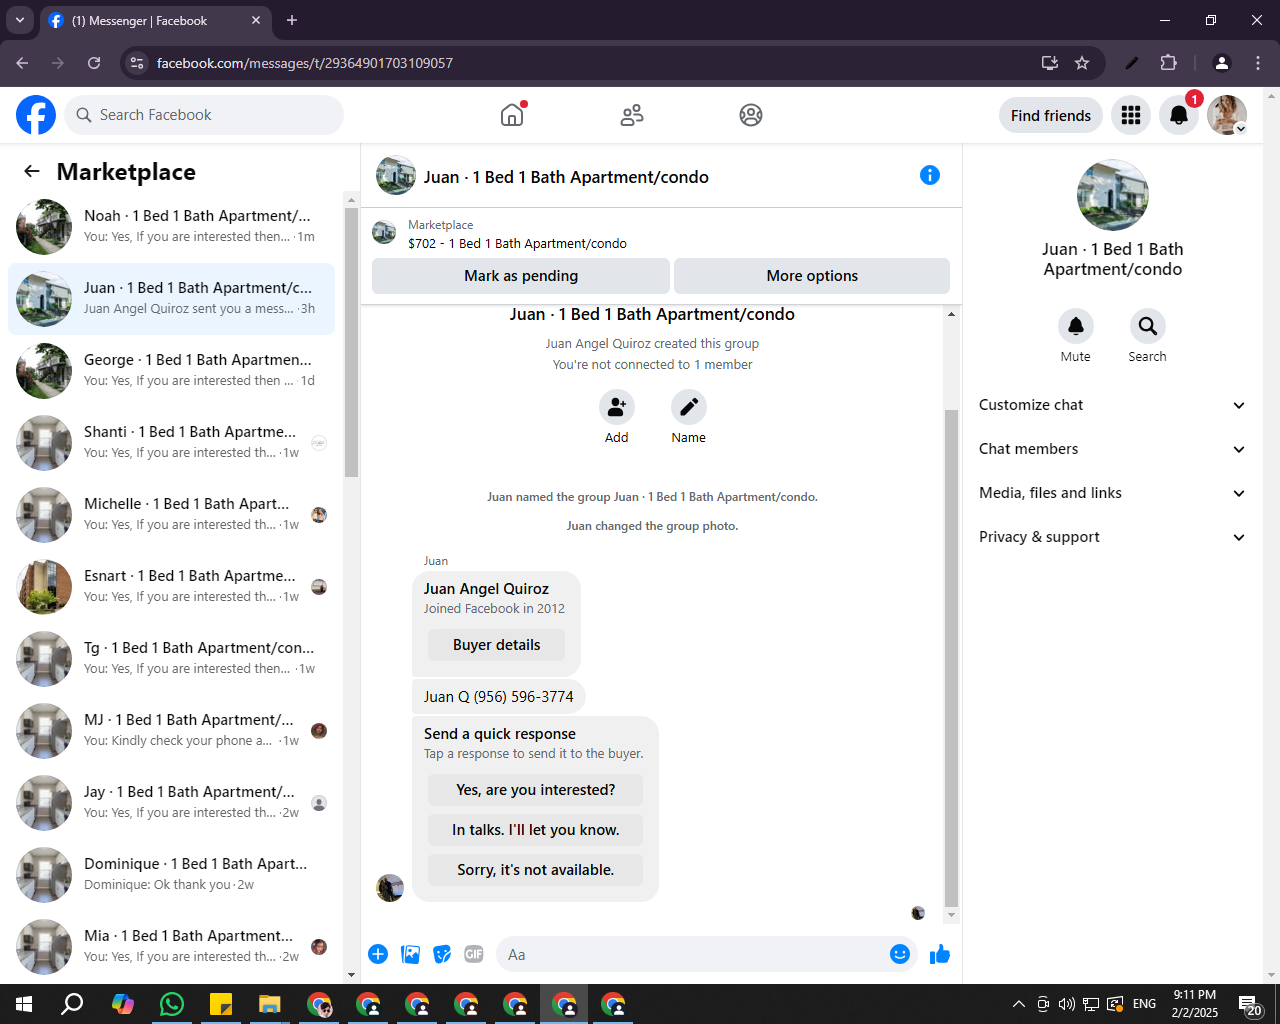The image size is (1280, 1024).
Task: Attach a photo with the image icon
Action: click(410, 954)
